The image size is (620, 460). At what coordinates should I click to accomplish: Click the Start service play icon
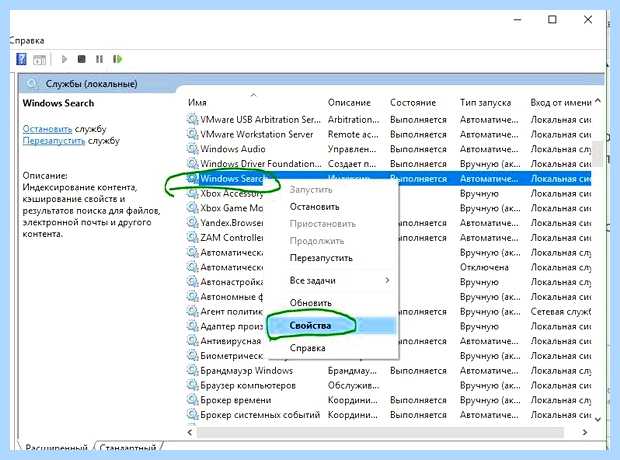[x=64, y=59]
